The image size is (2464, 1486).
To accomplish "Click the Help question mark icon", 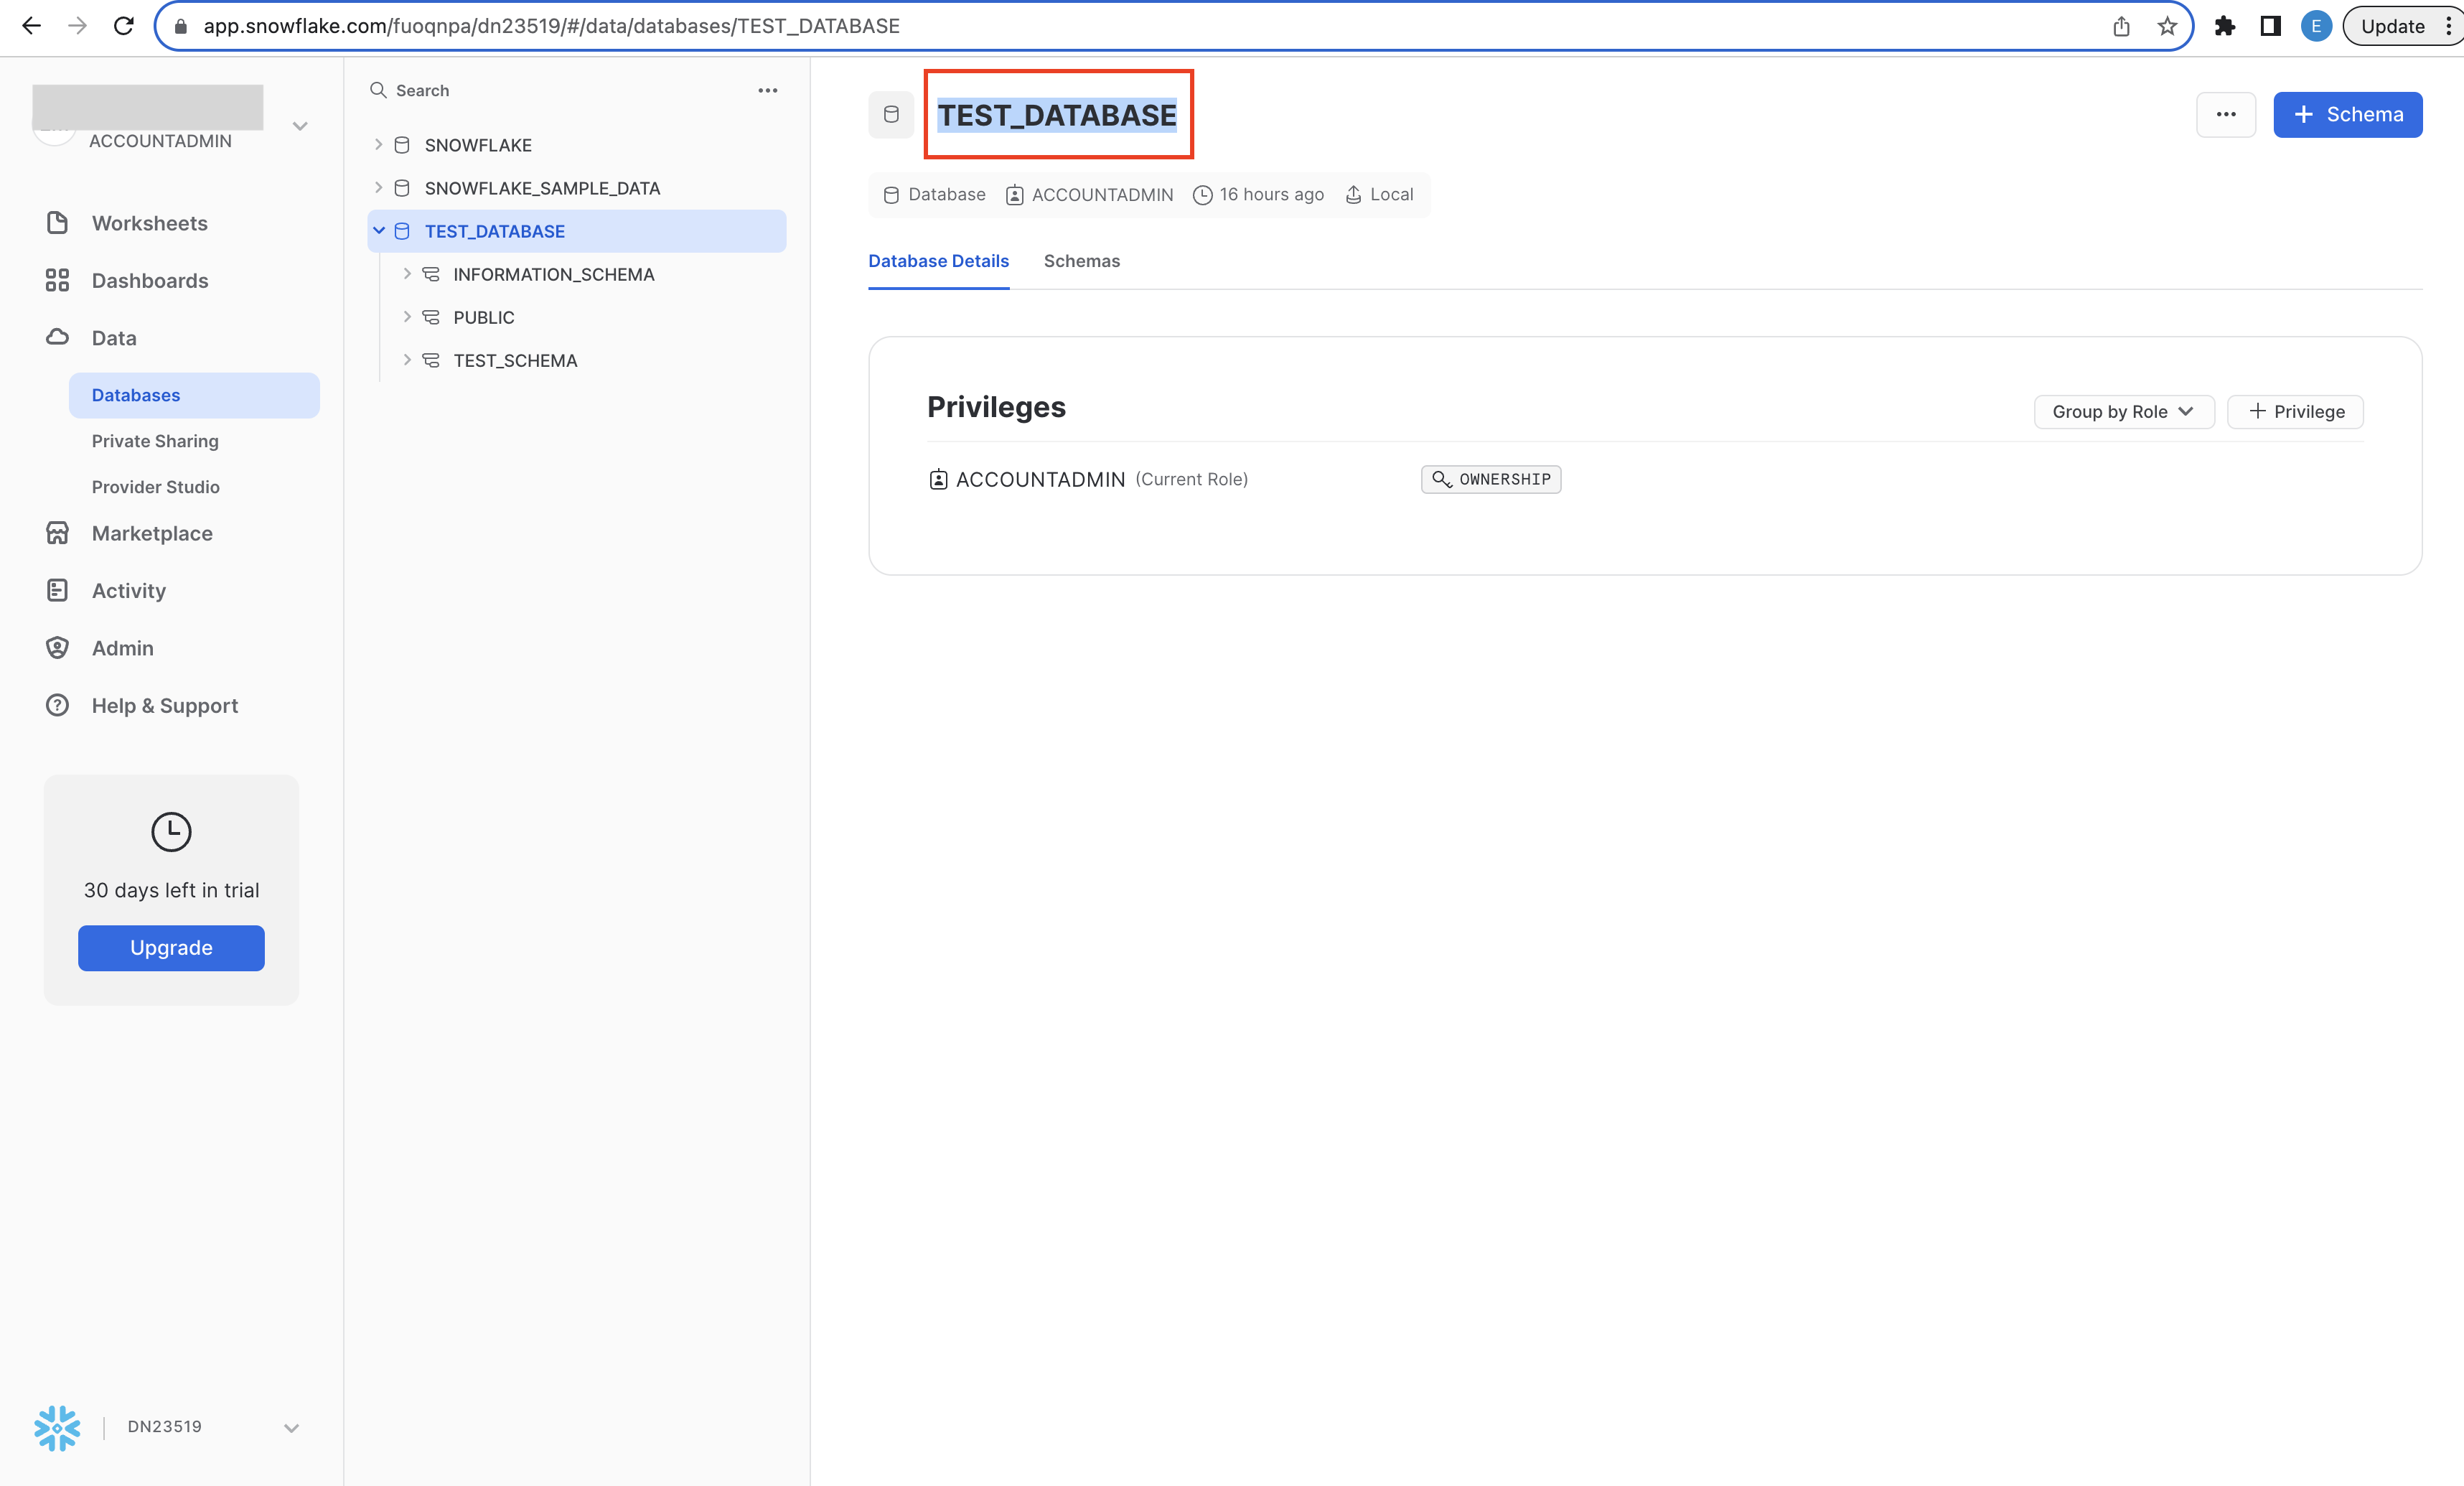I will coord(57,705).
